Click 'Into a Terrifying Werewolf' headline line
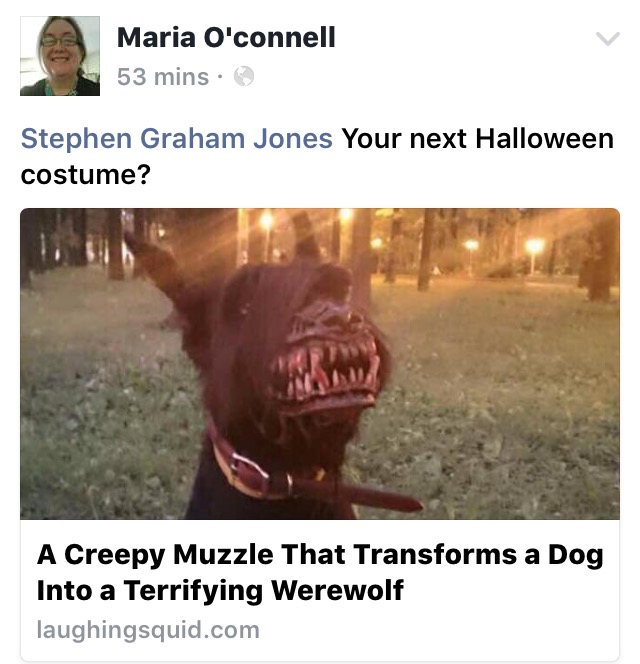Image resolution: width=640 pixels, height=664 pixels. 220,591
